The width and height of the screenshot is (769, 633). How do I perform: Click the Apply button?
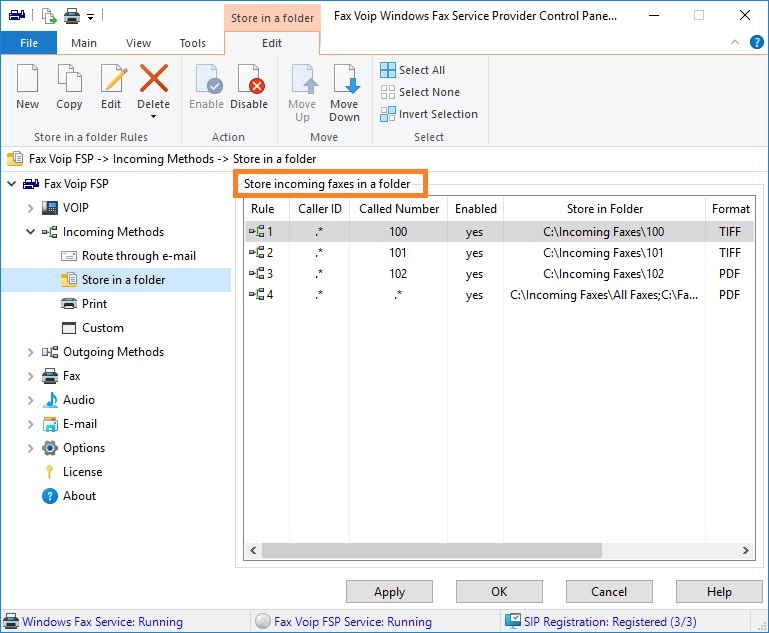389,592
